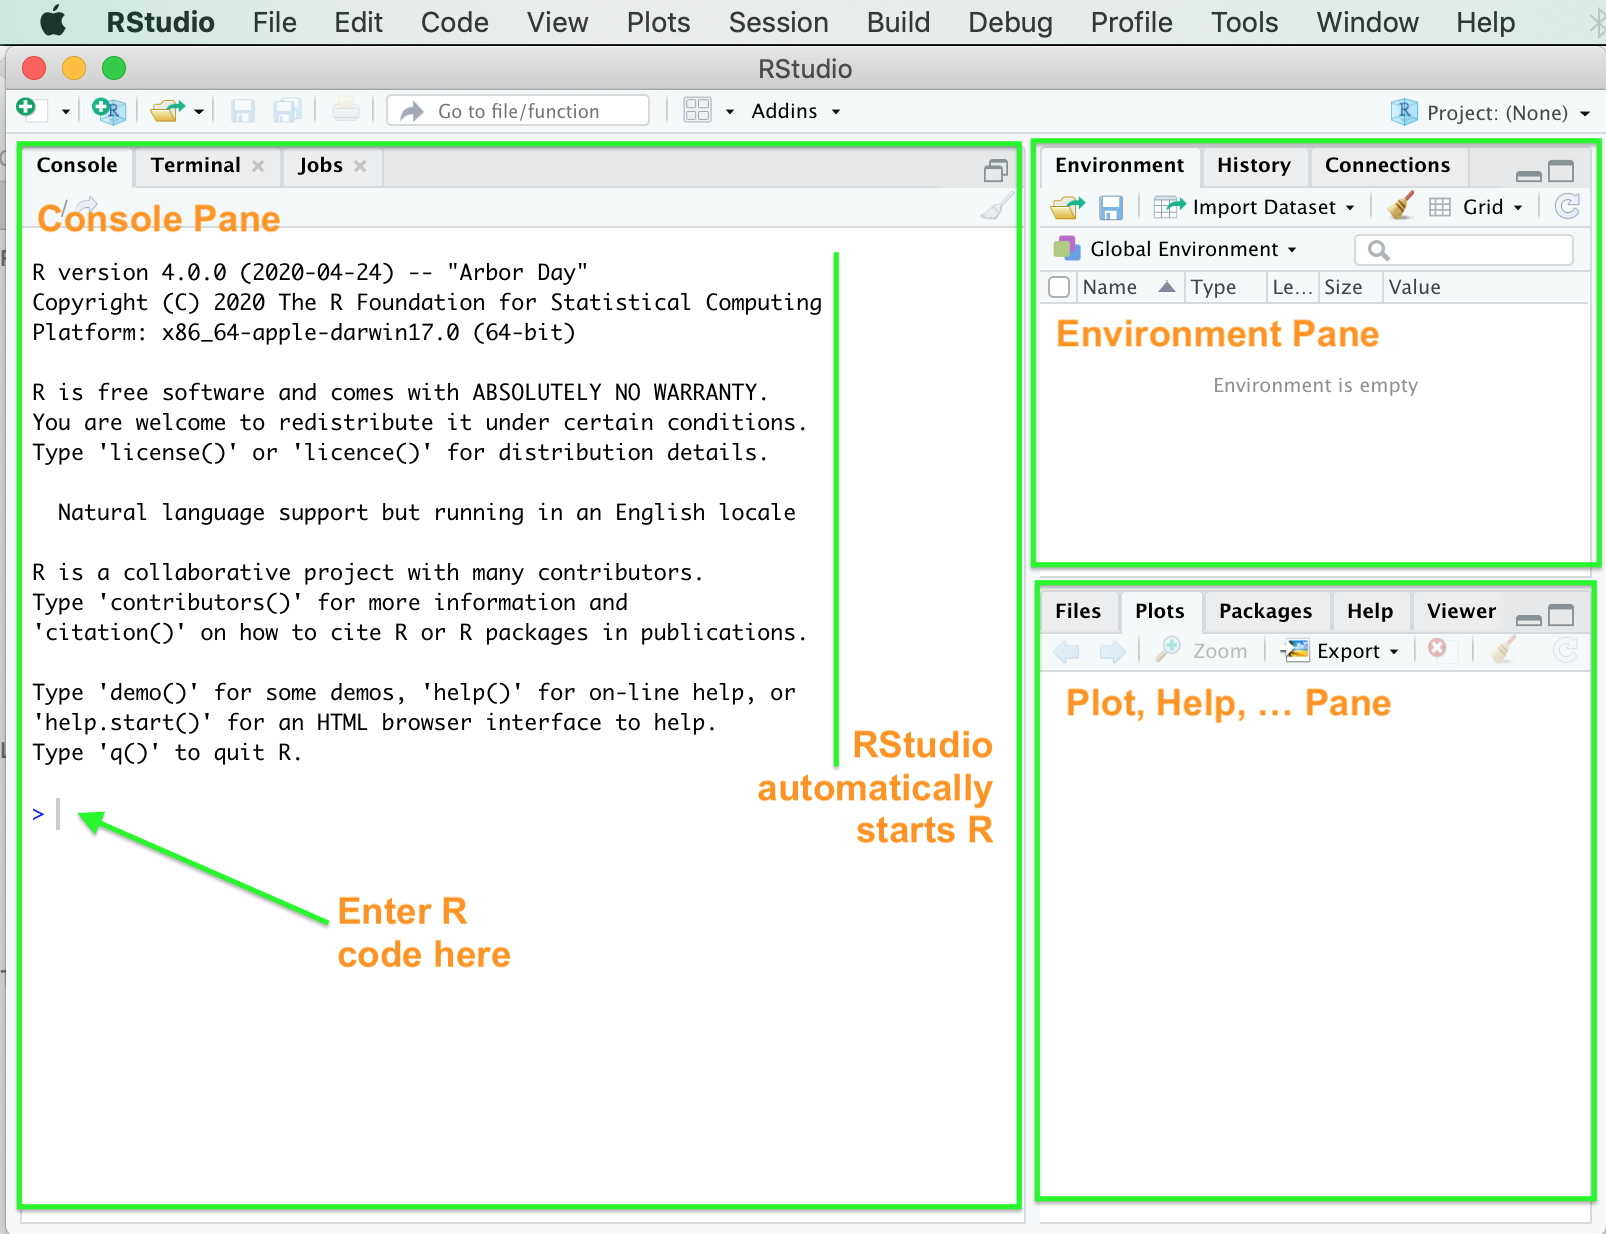Click the next plot arrow
1606x1234 pixels.
click(1112, 652)
